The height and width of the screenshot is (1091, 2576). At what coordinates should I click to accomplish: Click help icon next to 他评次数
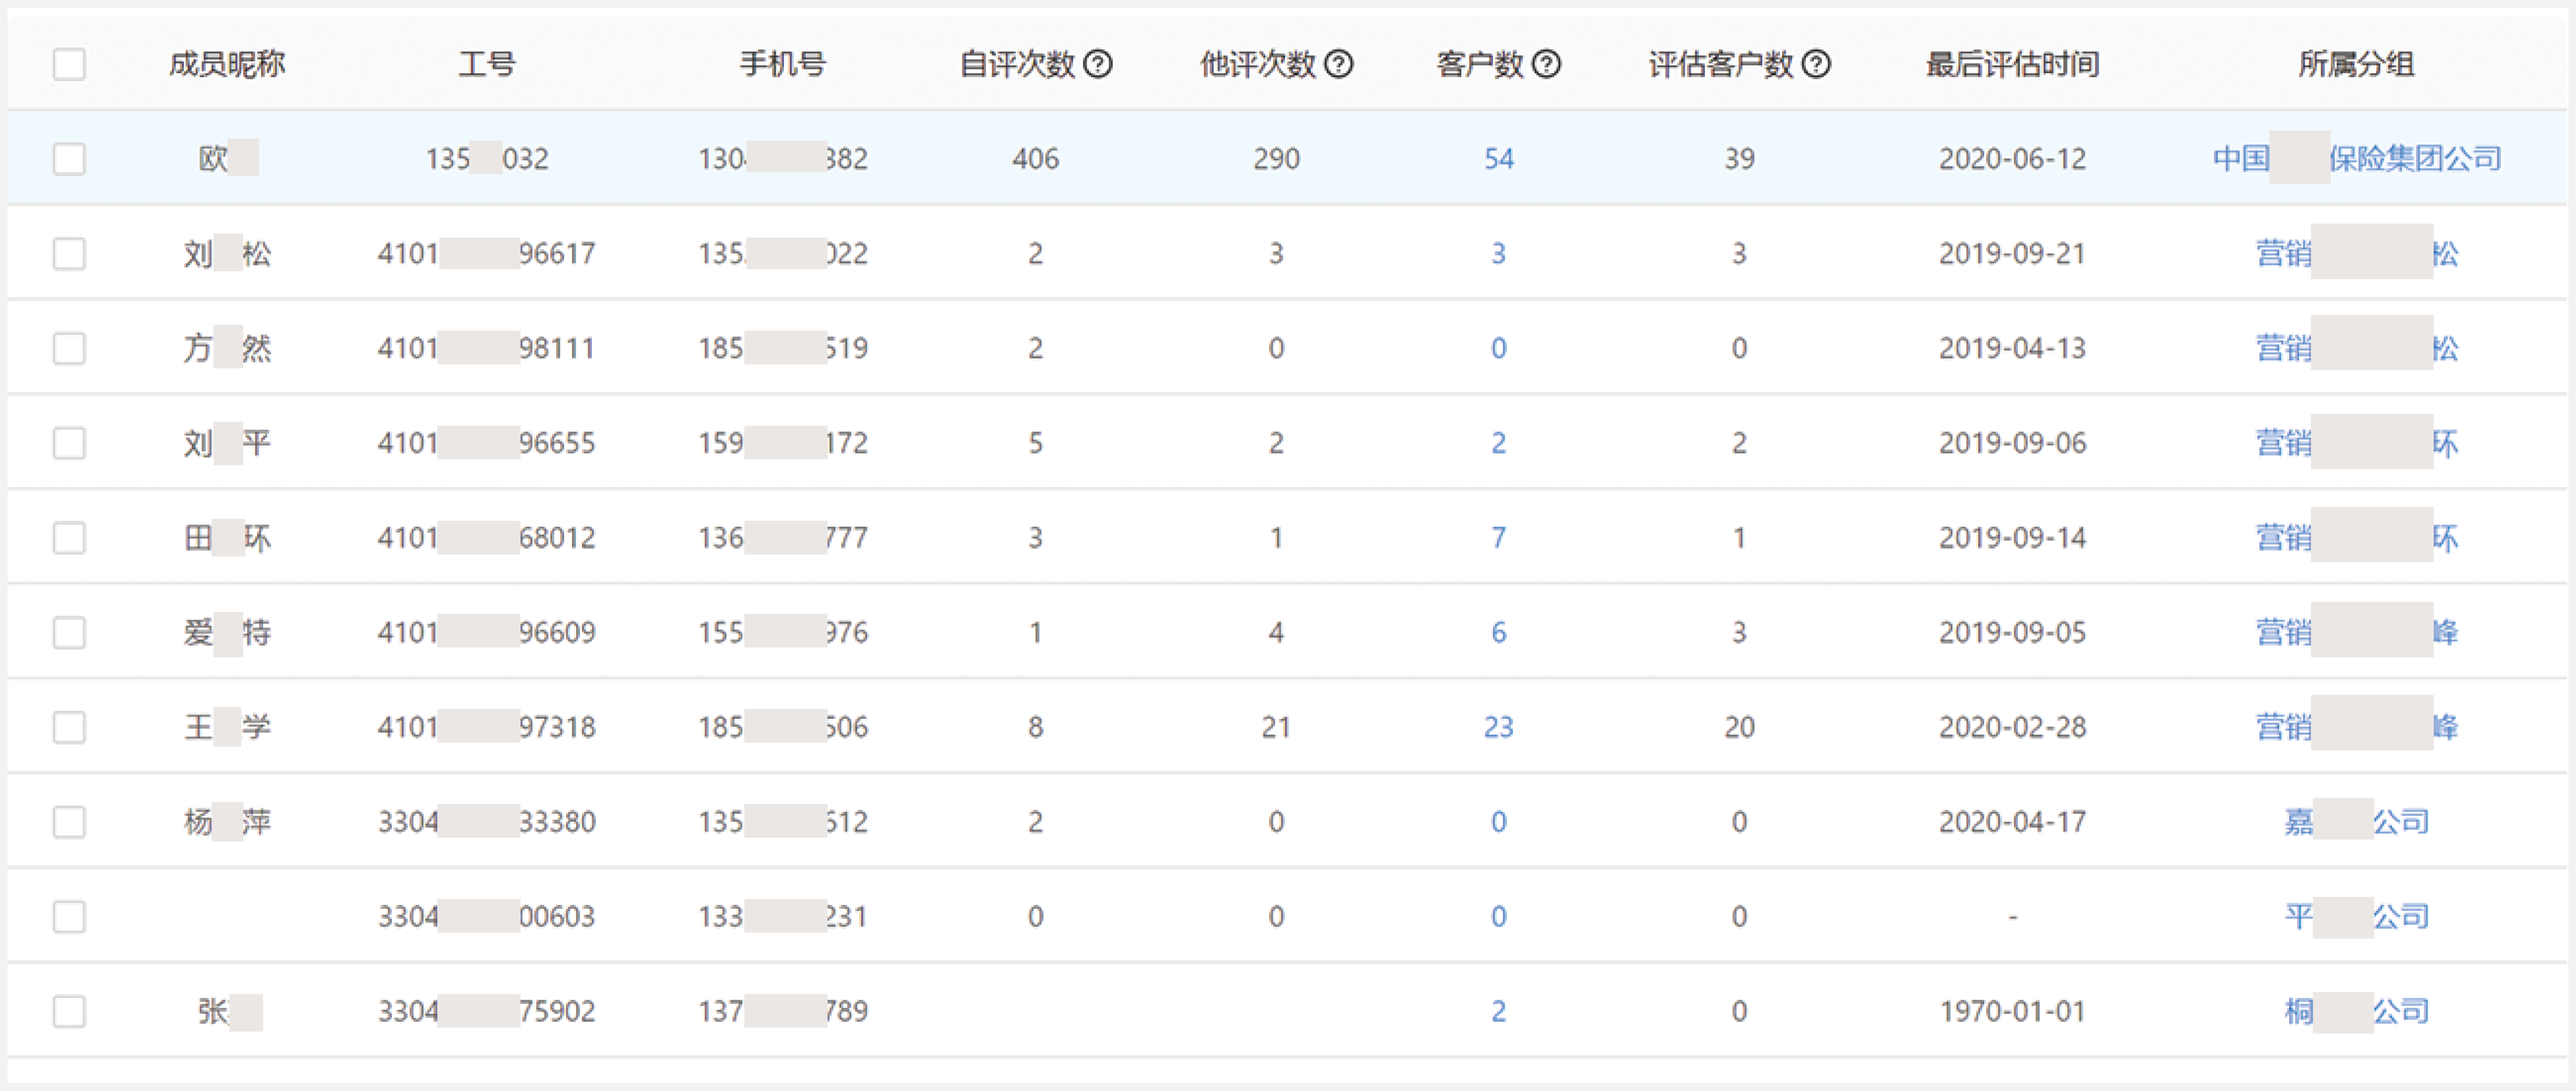point(1338,64)
